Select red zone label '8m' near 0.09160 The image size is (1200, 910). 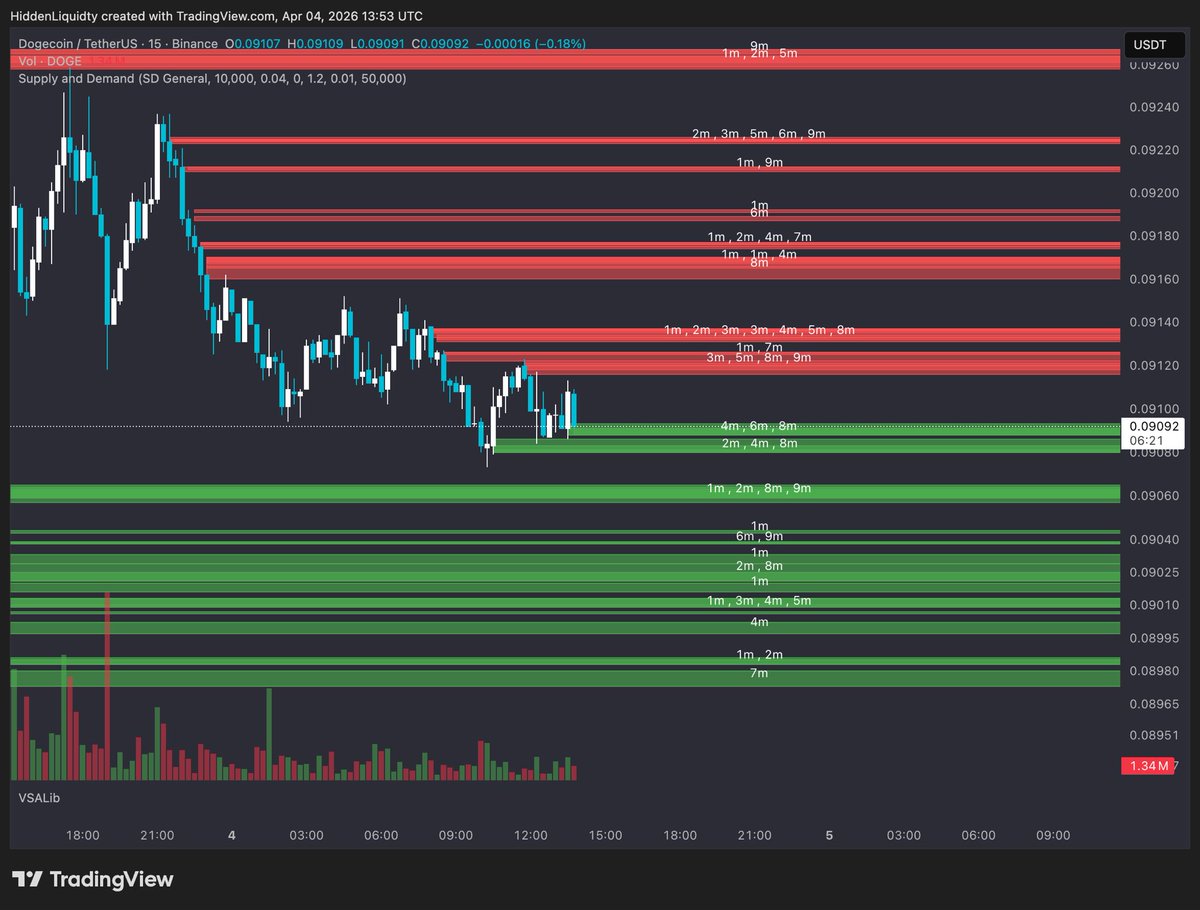tap(759, 263)
